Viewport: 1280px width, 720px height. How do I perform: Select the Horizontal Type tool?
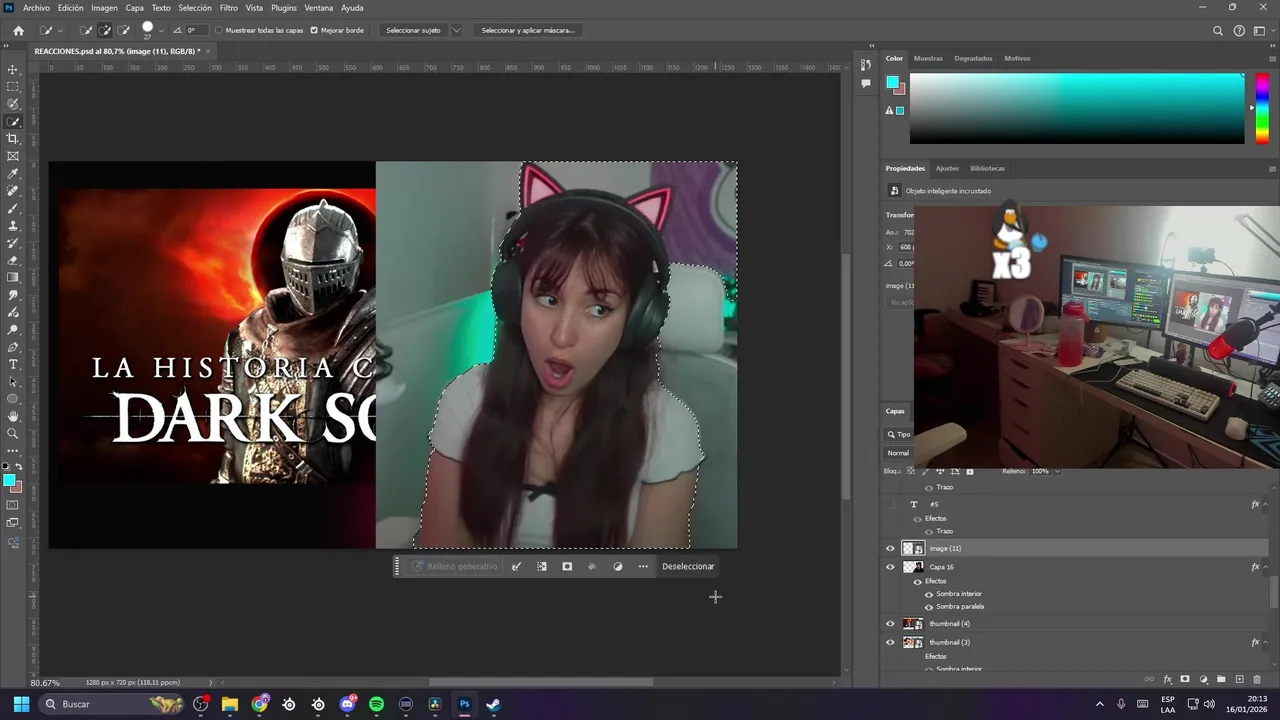[13, 364]
